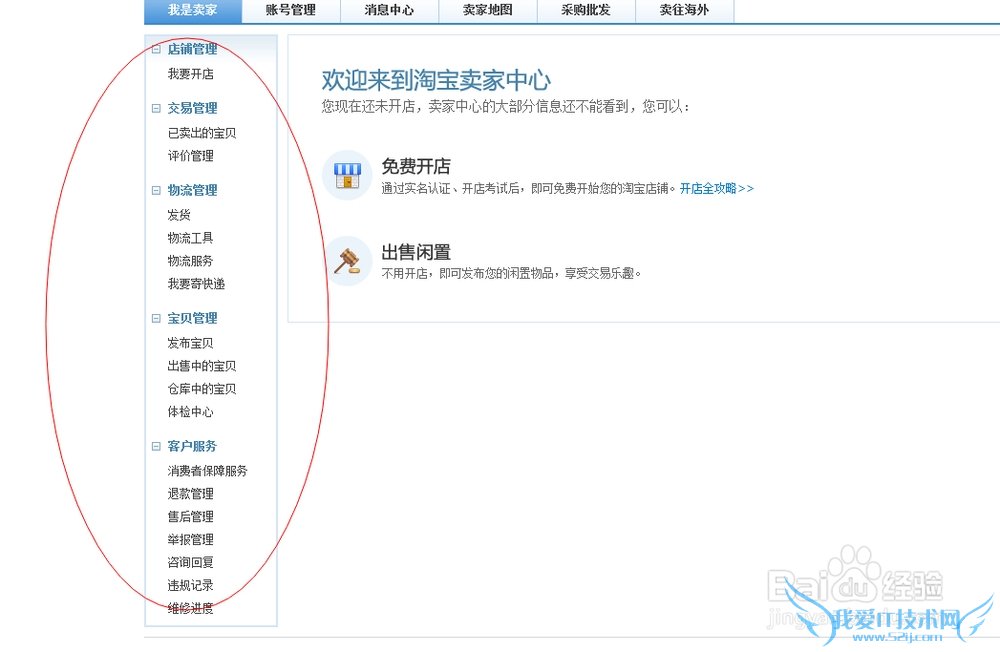Viewport: 1000px width, 652px height.
Task: Switch to 账号管理 tab
Action: pos(291,10)
